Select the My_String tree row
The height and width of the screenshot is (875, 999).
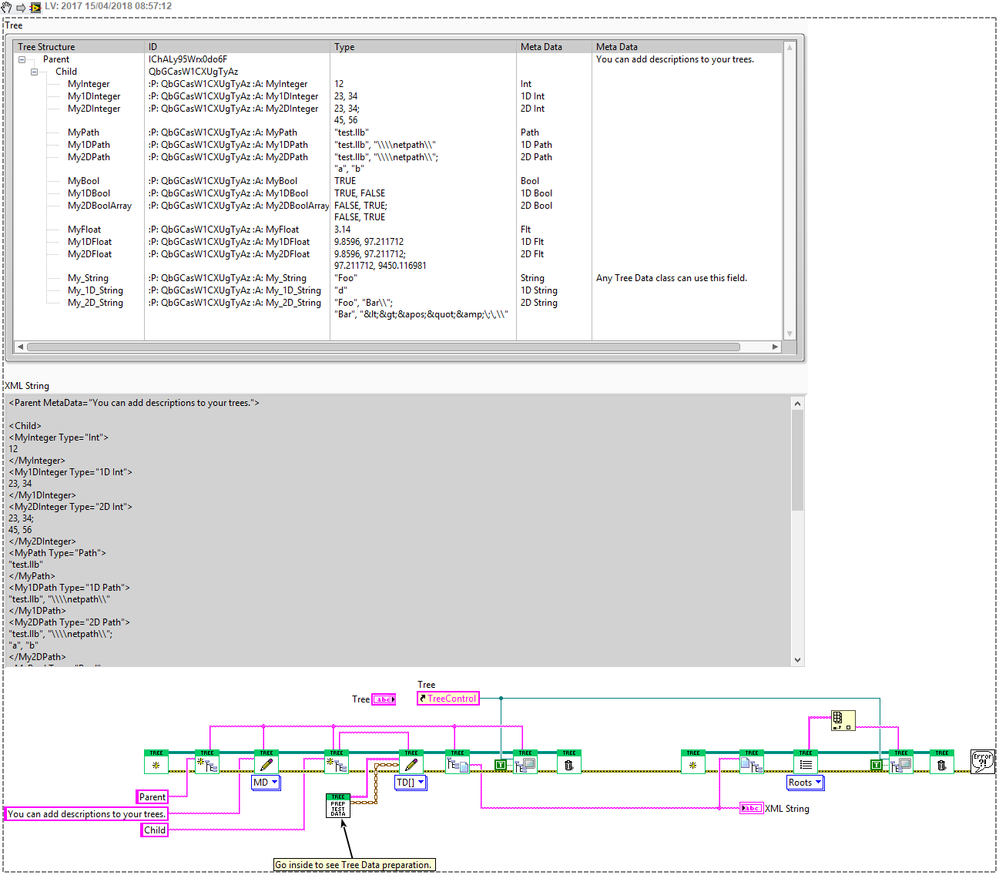[x=398, y=278]
